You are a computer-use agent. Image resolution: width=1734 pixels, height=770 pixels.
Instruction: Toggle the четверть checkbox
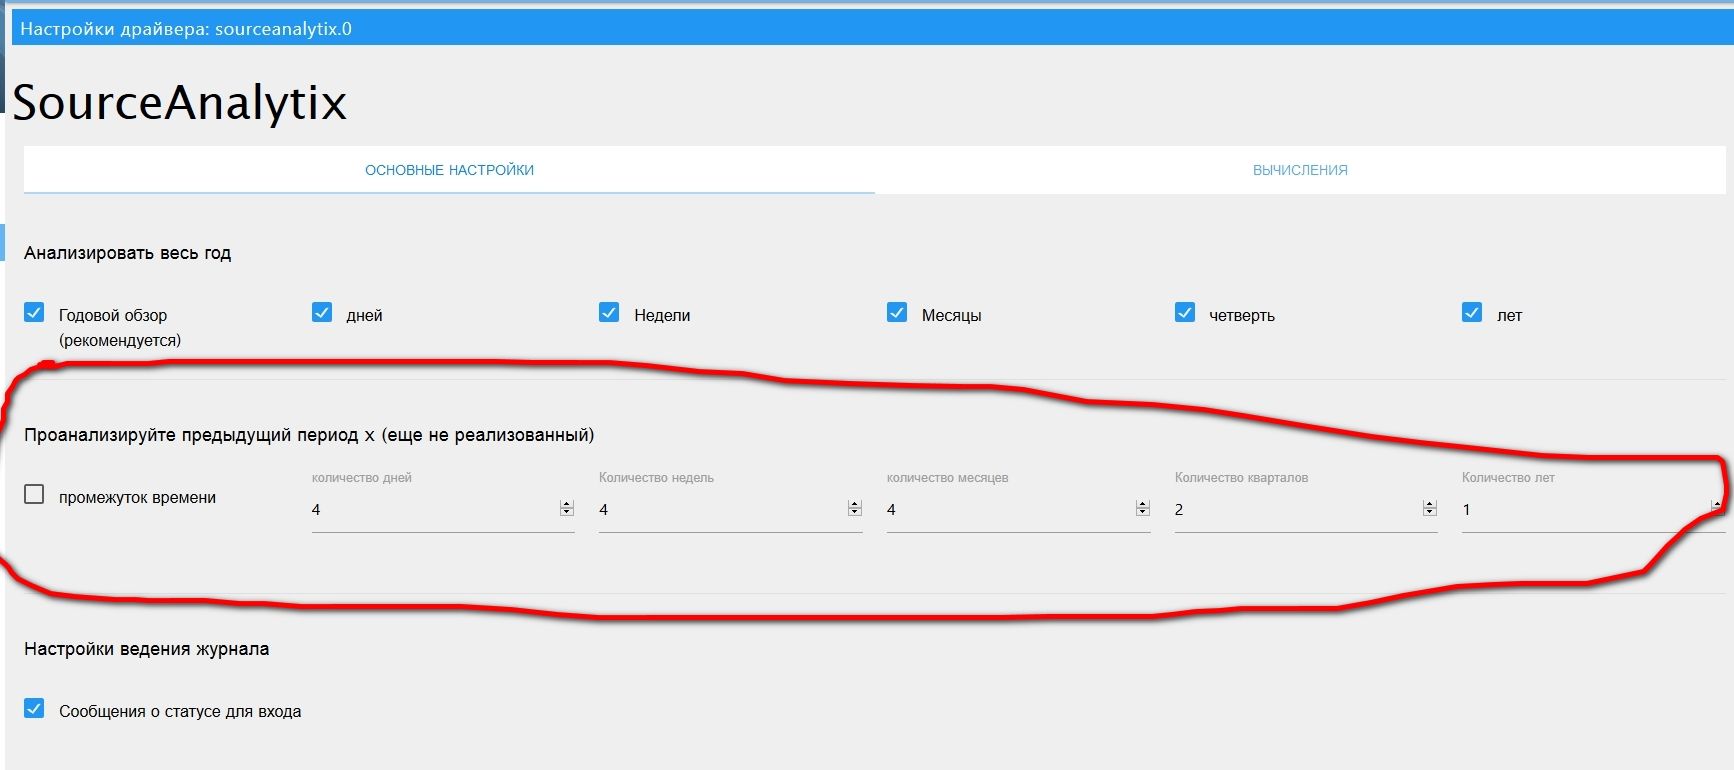tap(1185, 313)
